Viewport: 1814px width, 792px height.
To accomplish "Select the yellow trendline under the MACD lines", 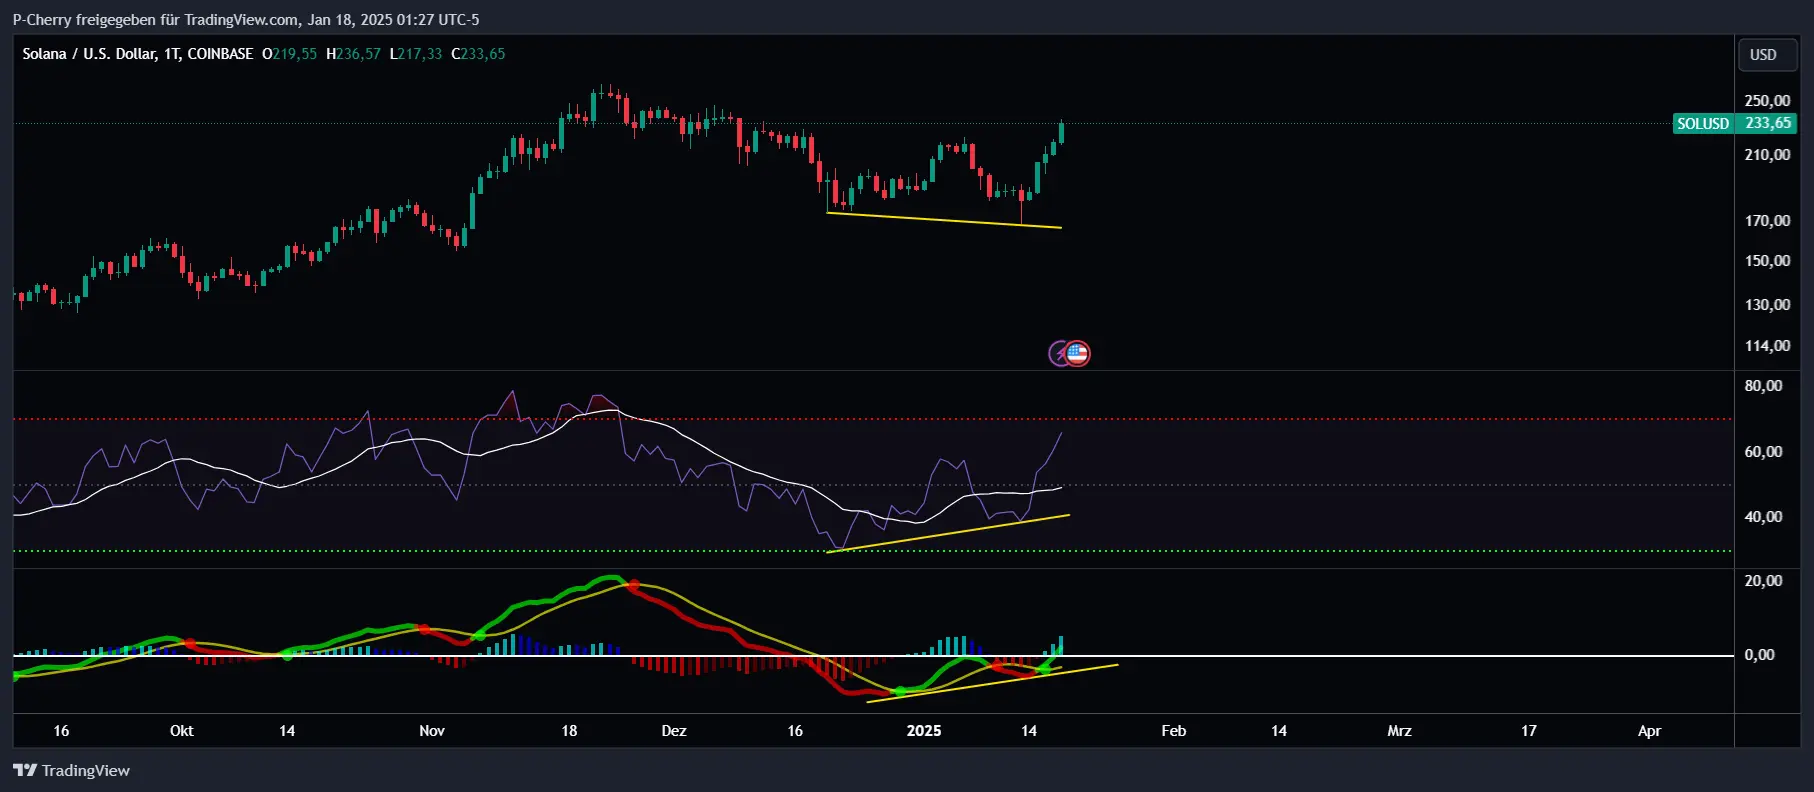I will pos(992,683).
